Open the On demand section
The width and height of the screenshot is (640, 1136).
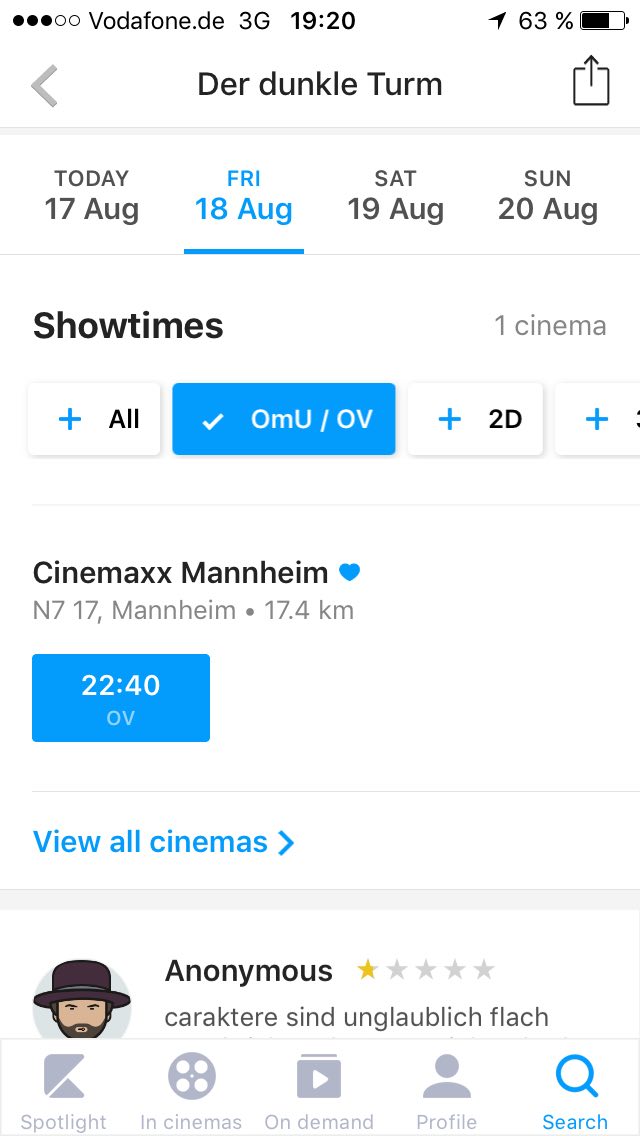[x=319, y=1091]
